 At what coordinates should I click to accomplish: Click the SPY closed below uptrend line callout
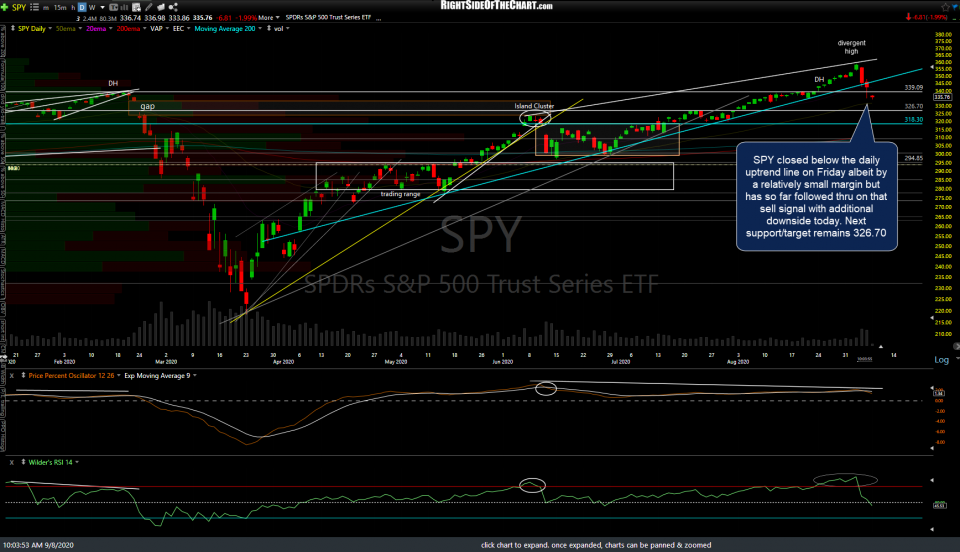pyautogui.click(x=817, y=196)
